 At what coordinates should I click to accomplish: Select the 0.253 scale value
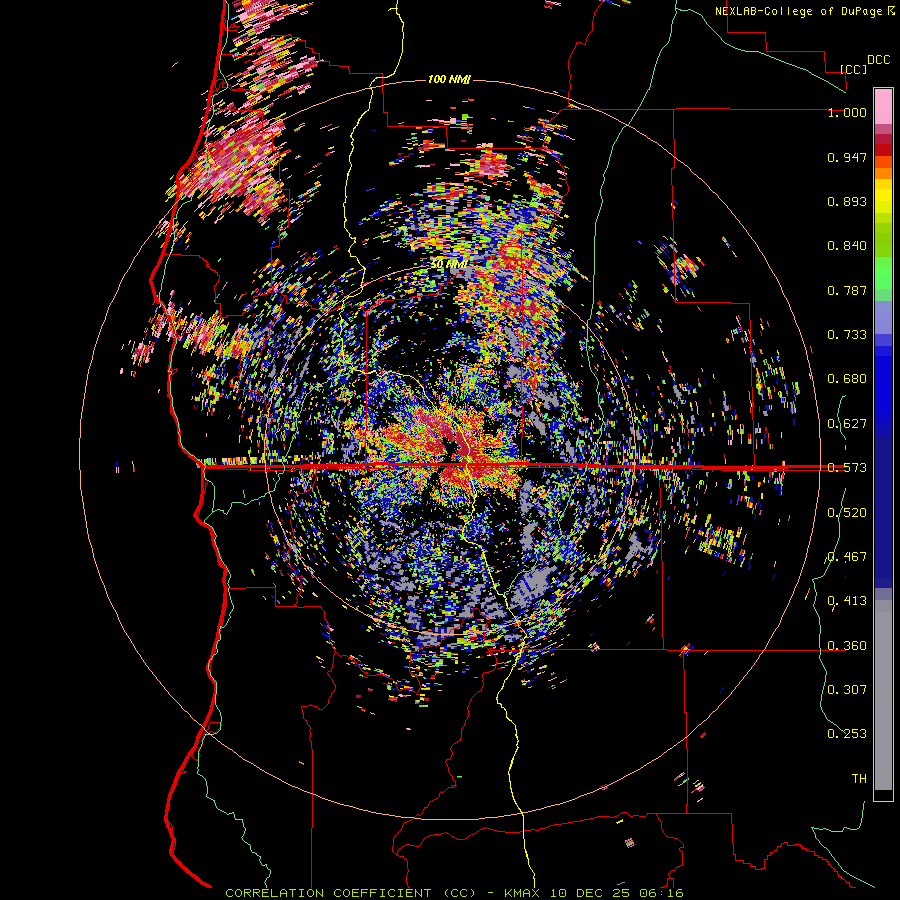(847, 734)
